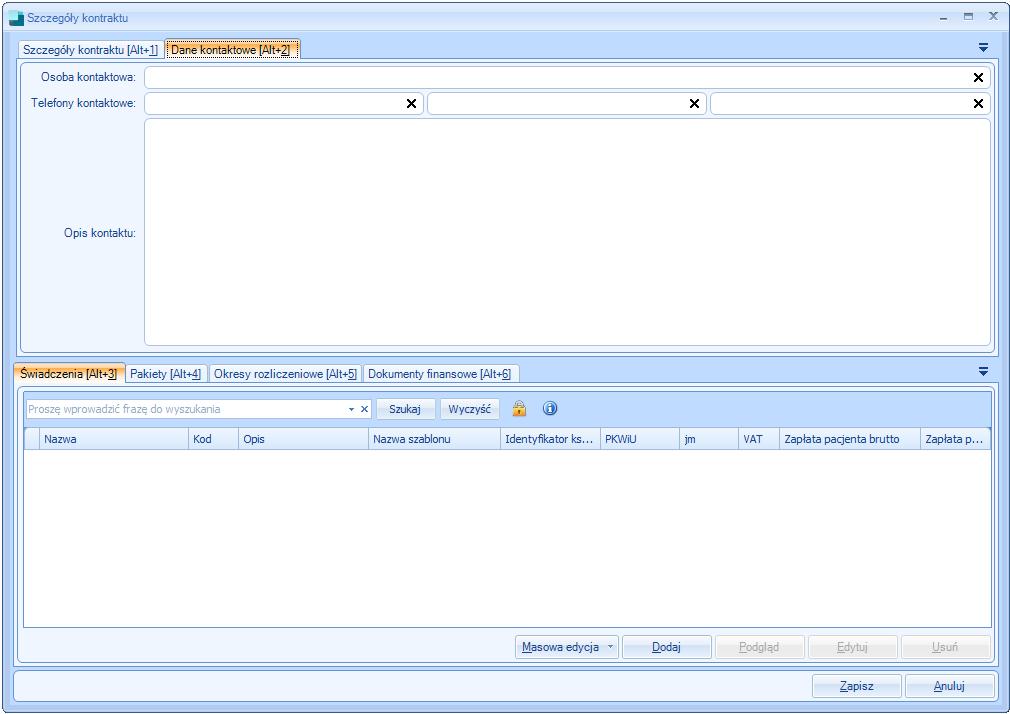
Task: Click the Dodaj button
Action: click(667, 647)
